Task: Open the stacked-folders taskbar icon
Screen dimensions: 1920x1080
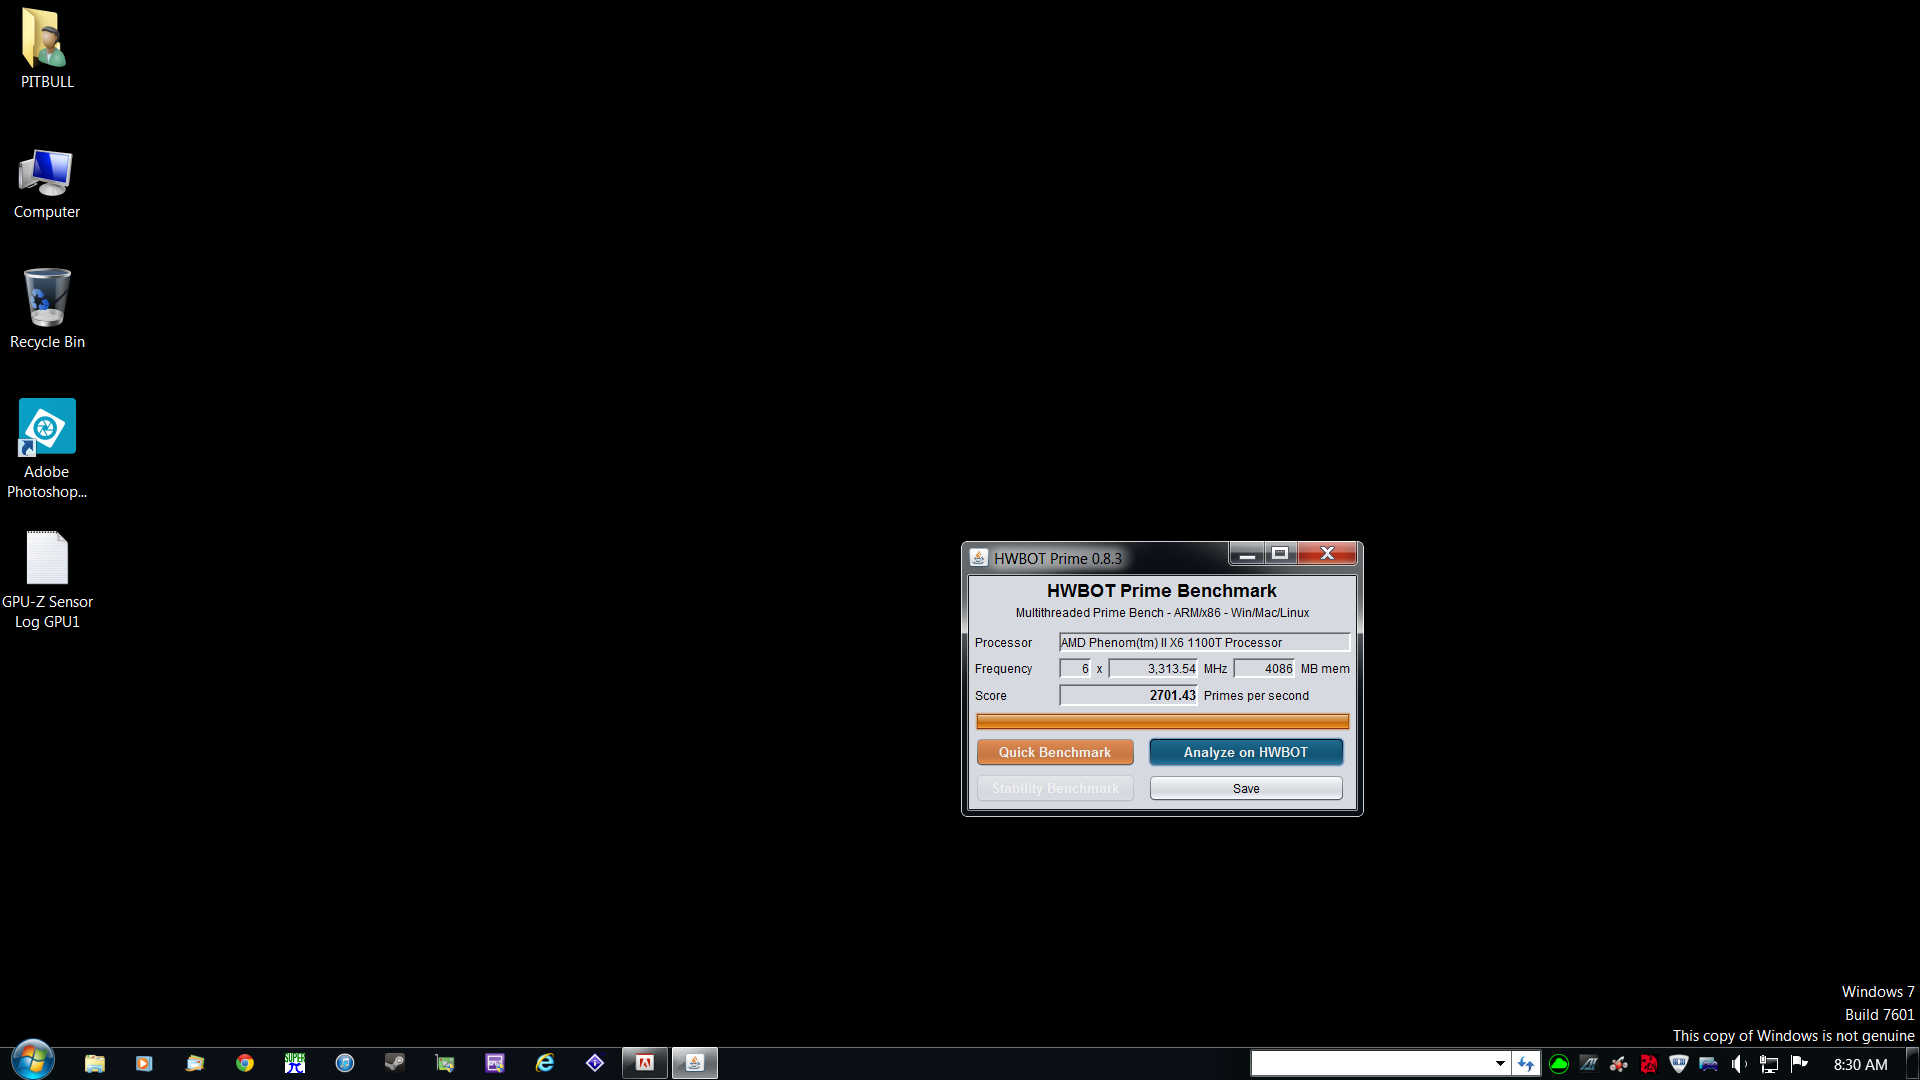Action: (x=195, y=1063)
